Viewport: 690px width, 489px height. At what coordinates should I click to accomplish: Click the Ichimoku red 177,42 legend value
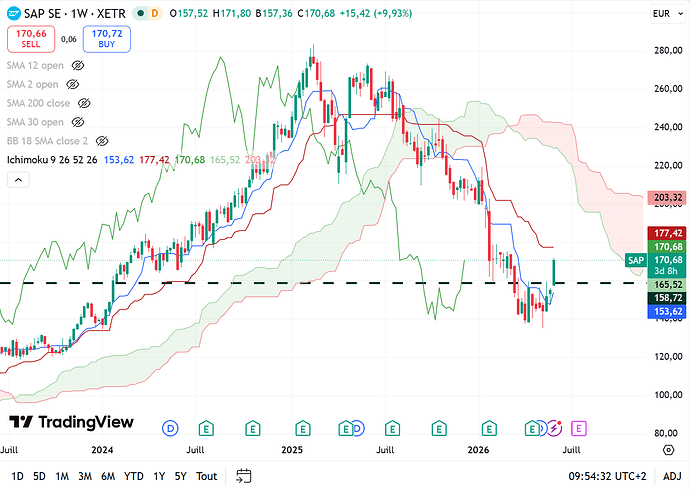click(x=154, y=160)
